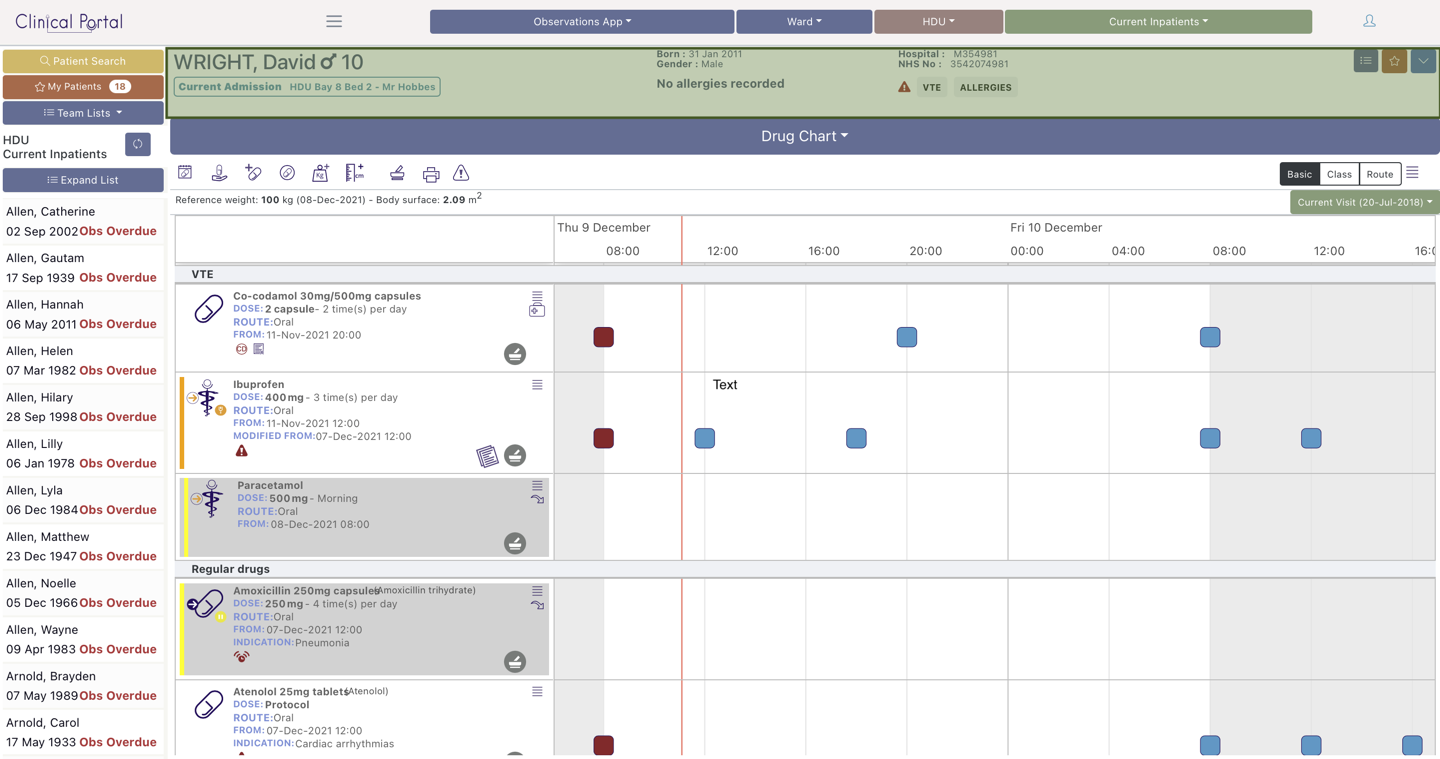This screenshot has width=1440, height=759.
Task: Open the Drug Chart dropdown
Action: point(804,136)
